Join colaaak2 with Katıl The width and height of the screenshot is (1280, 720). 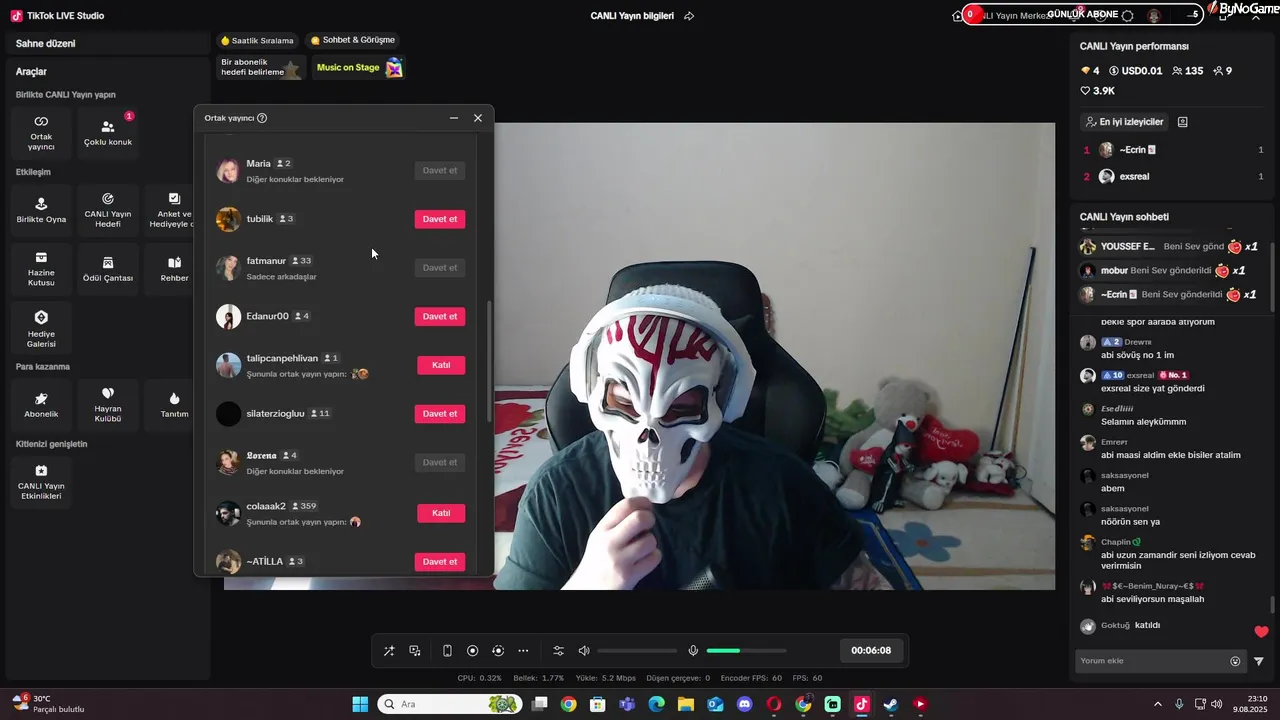click(x=441, y=513)
